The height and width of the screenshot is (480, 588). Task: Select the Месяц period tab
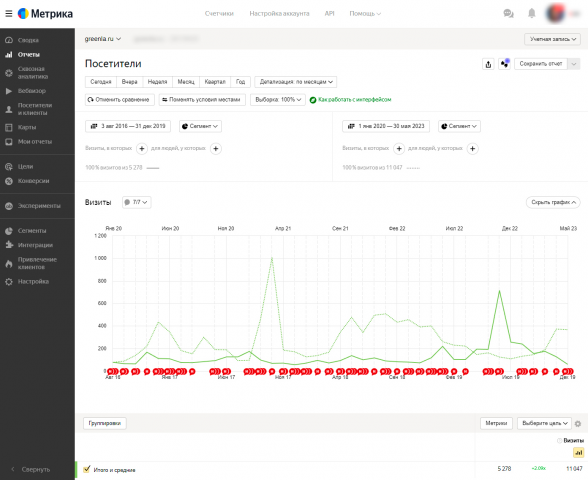tap(186, 82)
